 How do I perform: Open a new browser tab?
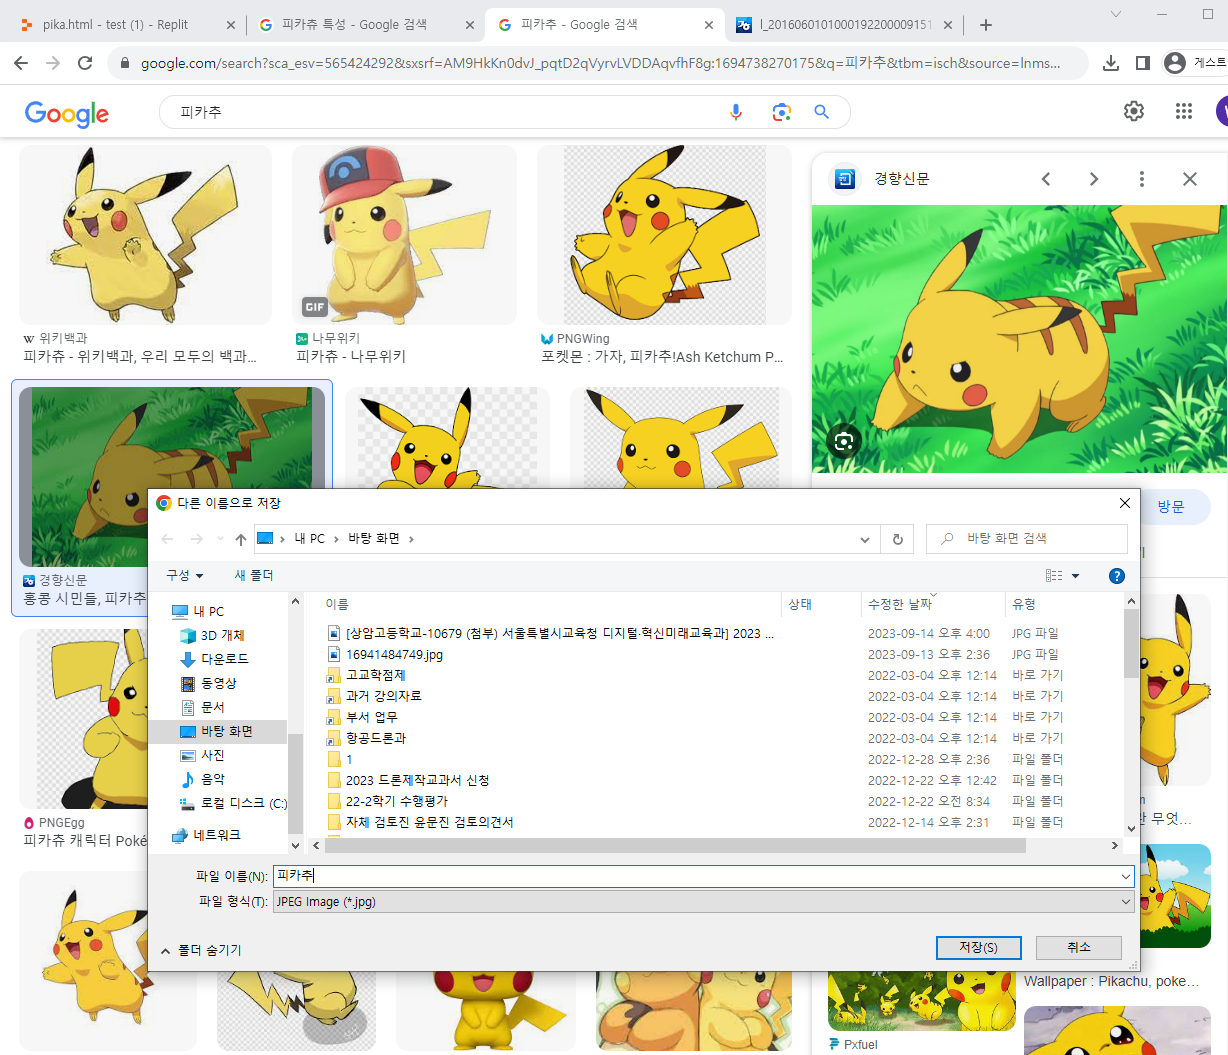pyautogui.click(x=986, y=25)
